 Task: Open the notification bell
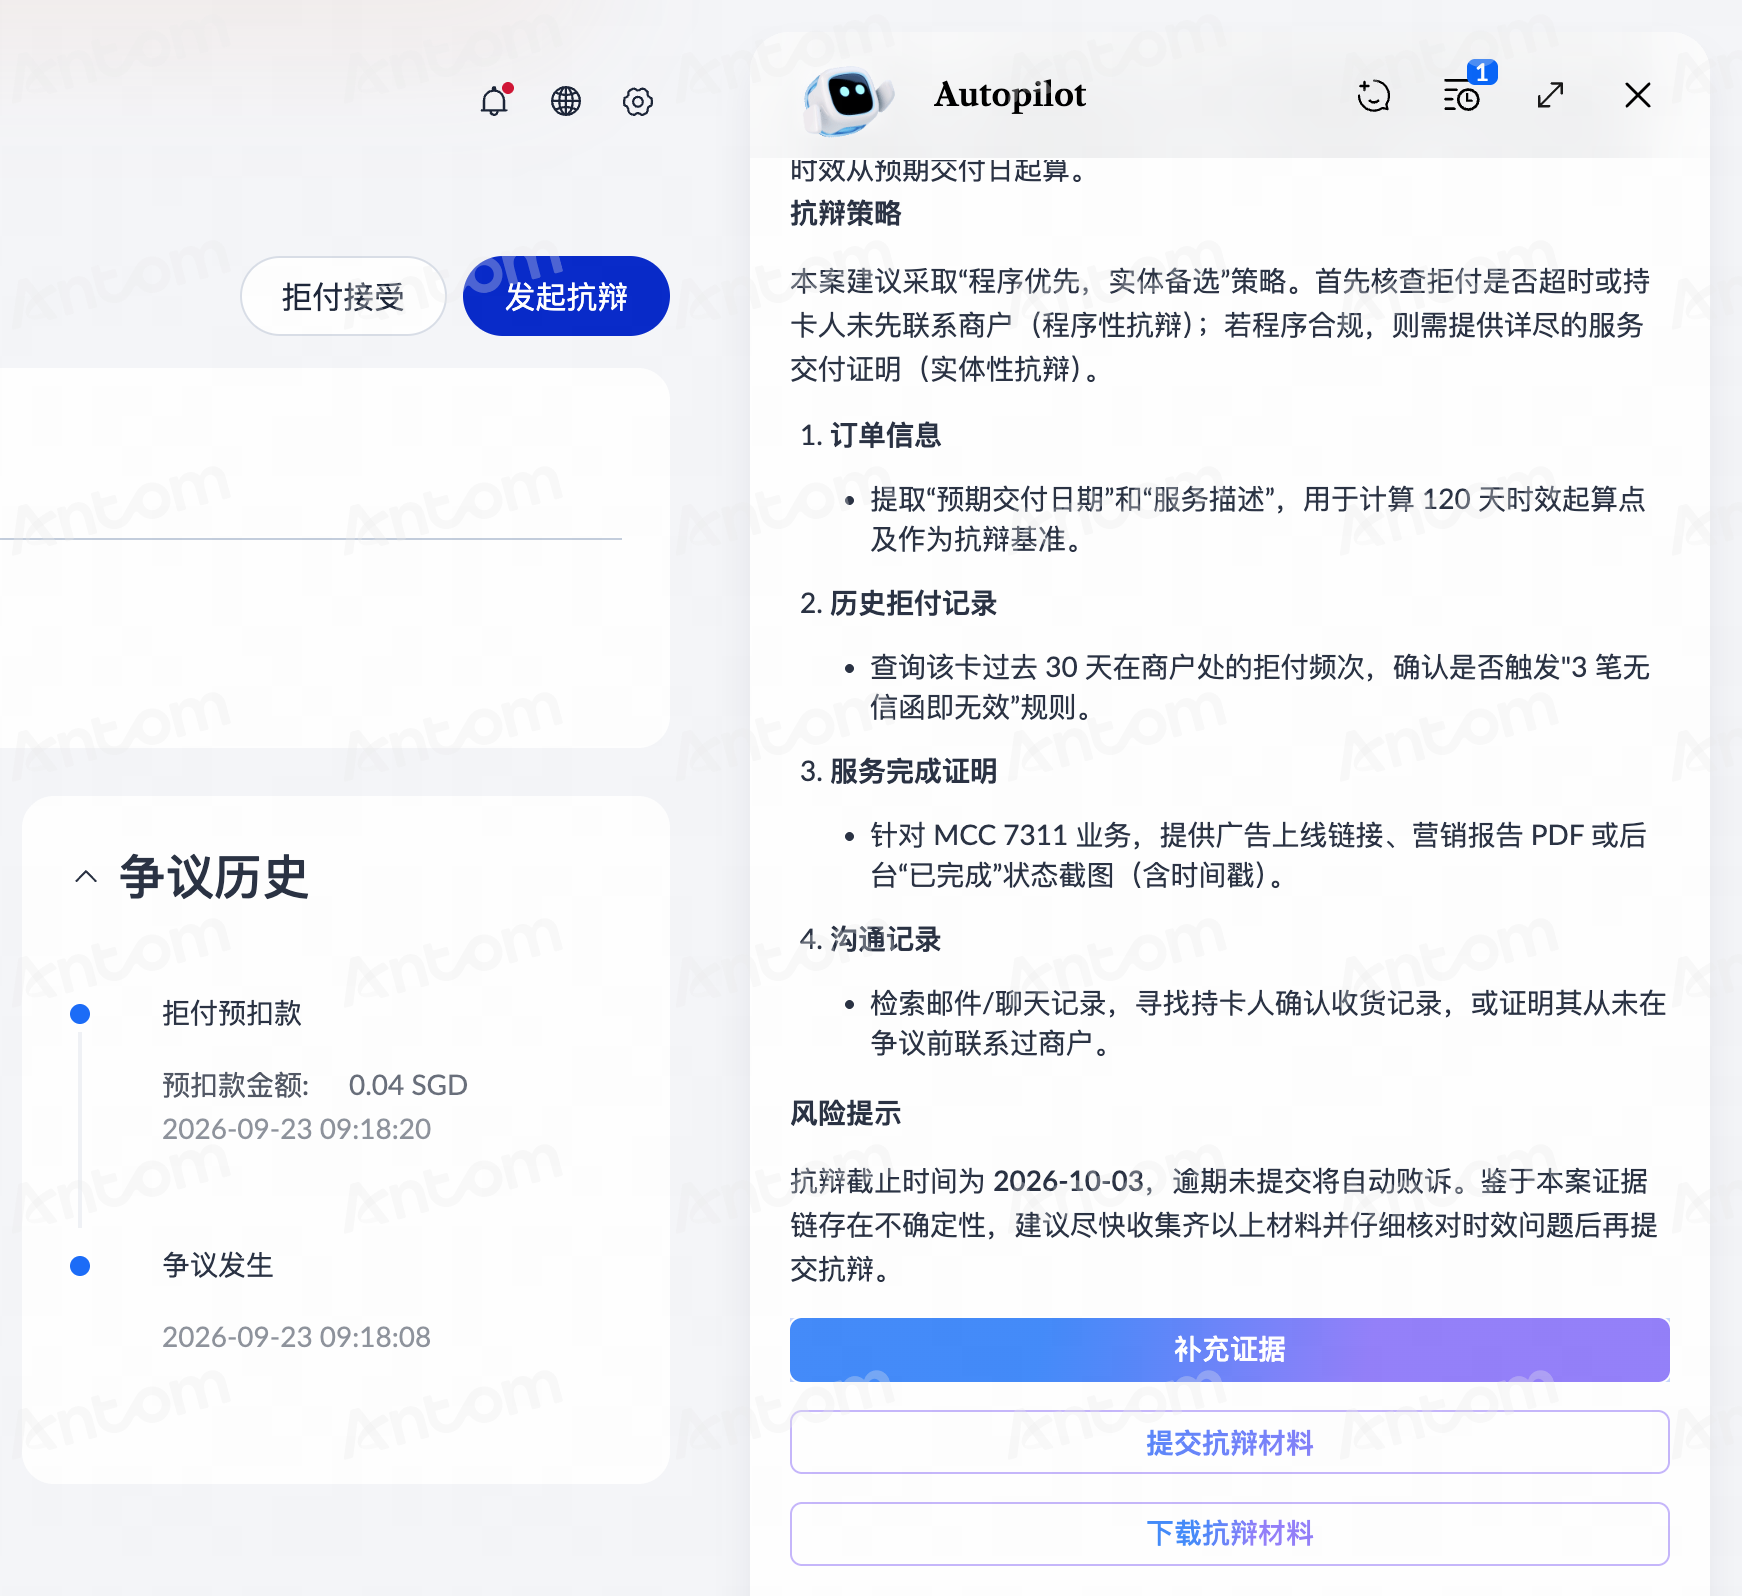(x=495, y=100)
